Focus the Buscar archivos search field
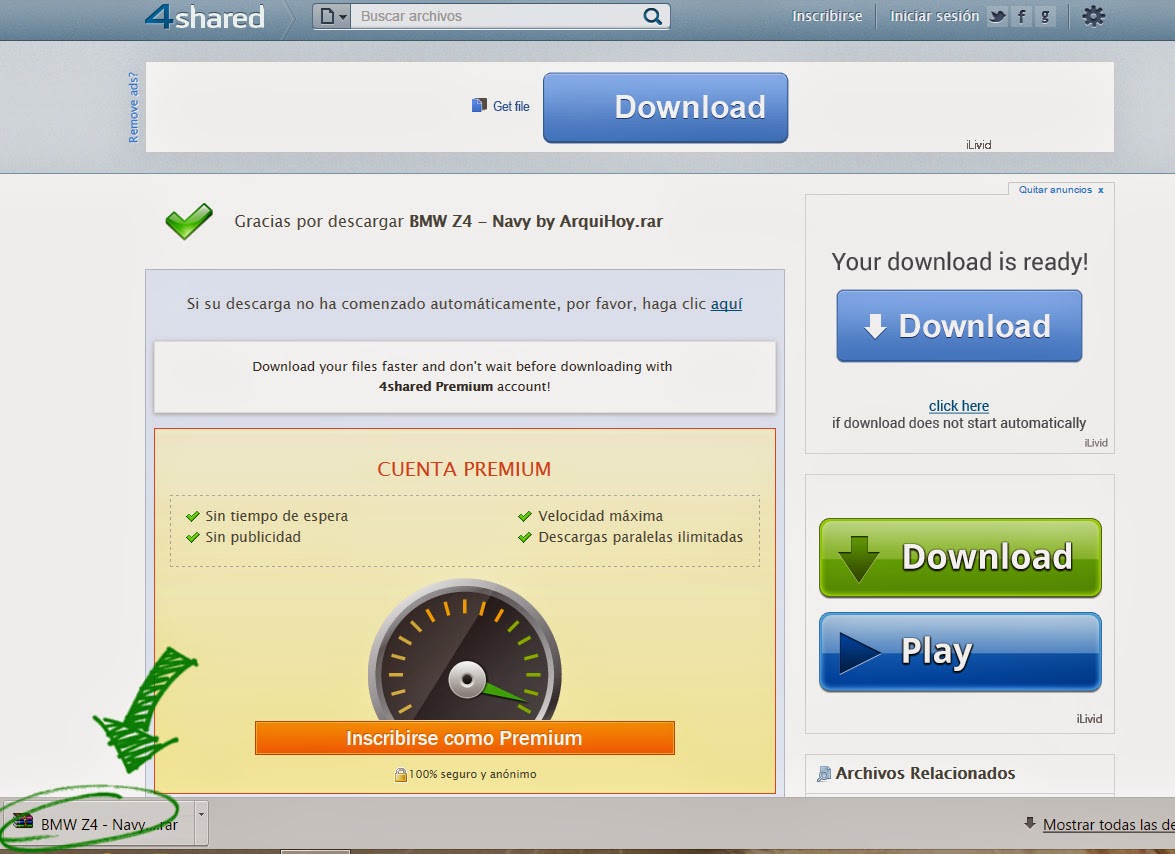This screenshot has width=1175, height=854. pos(496,16)
